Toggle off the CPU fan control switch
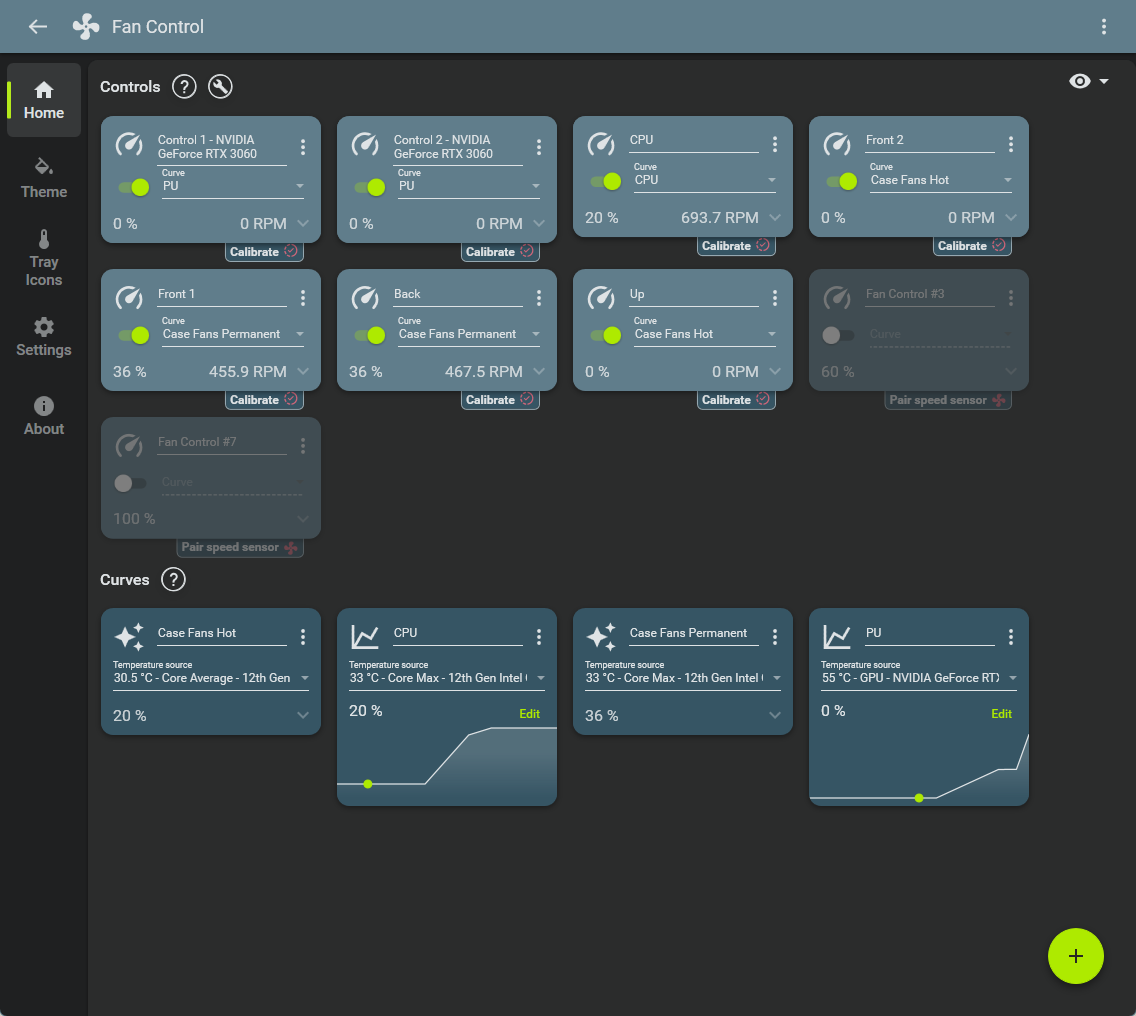 coord(606,181)
